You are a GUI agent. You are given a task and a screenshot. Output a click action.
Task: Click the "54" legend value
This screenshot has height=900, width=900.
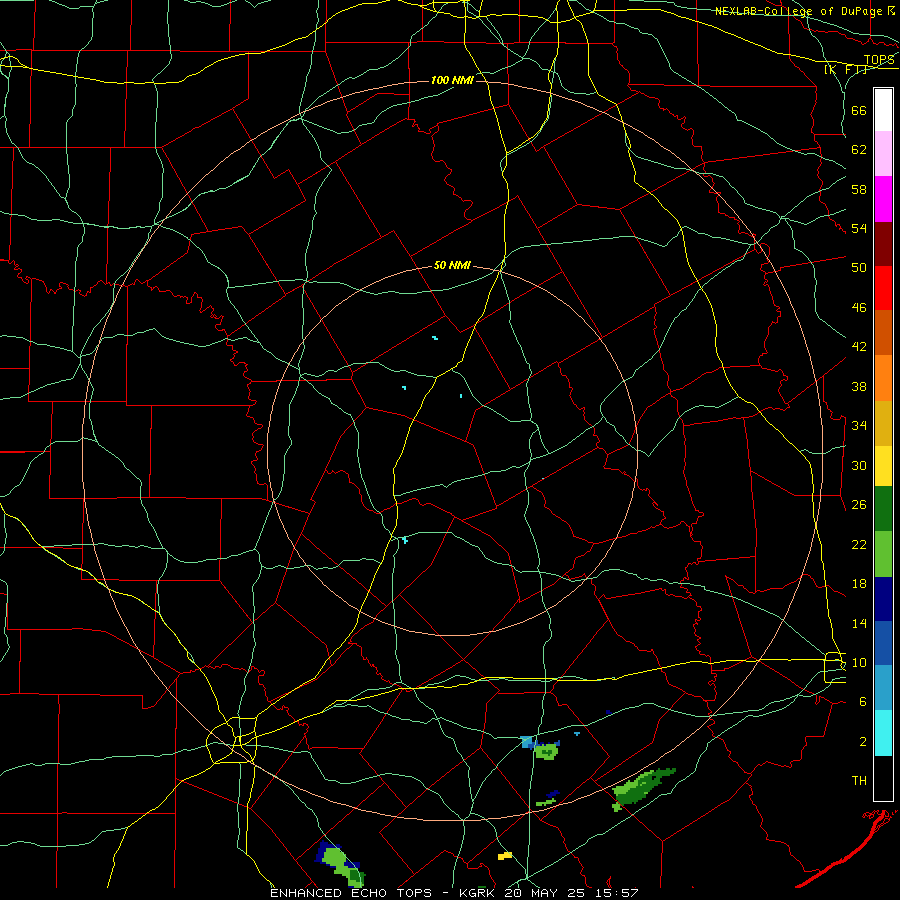click(859, 228)
